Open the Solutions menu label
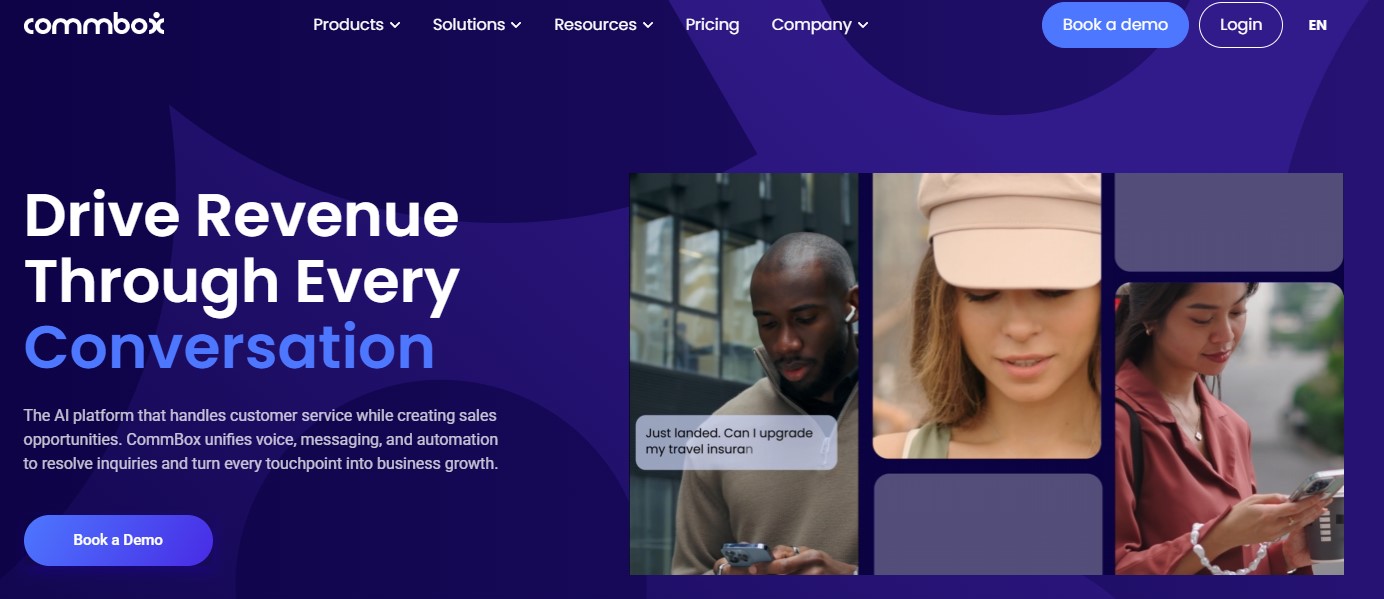This screenshot has width=1384, height=599. 469,24
